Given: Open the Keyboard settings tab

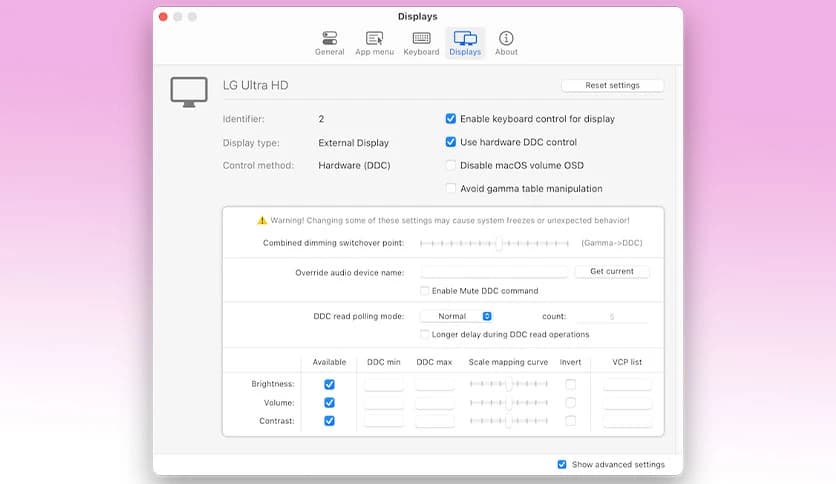Looking at the screenshot, I should [421, 43].
